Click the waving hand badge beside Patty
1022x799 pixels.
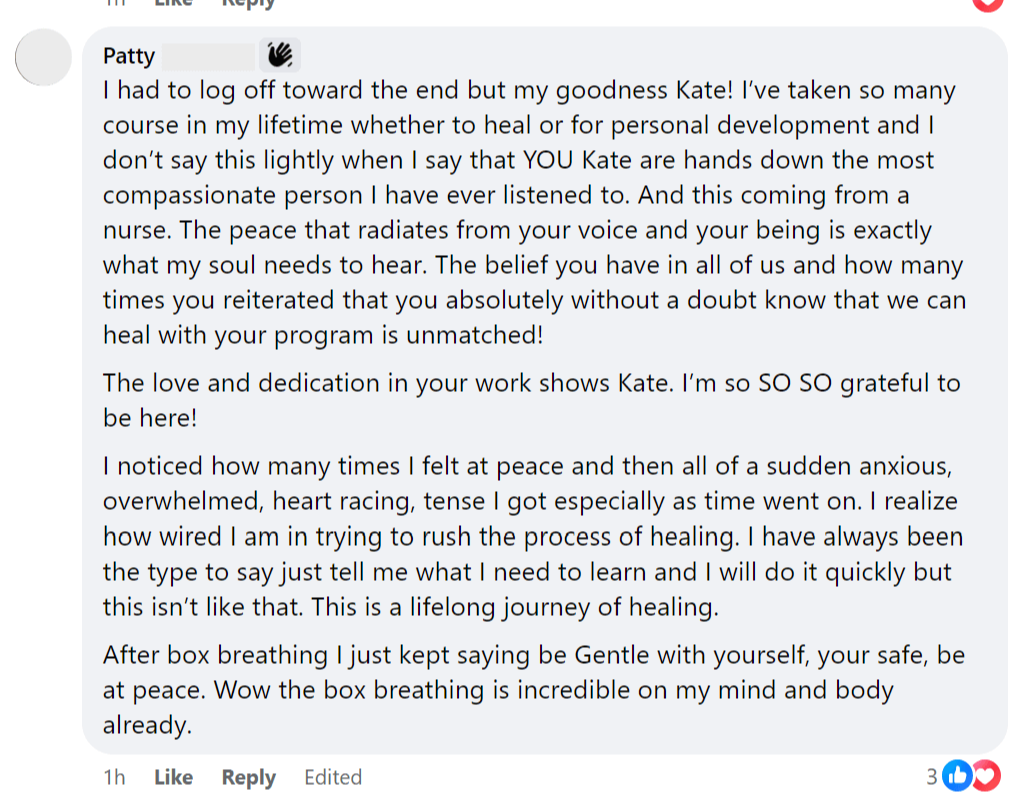tap(280, 54)
